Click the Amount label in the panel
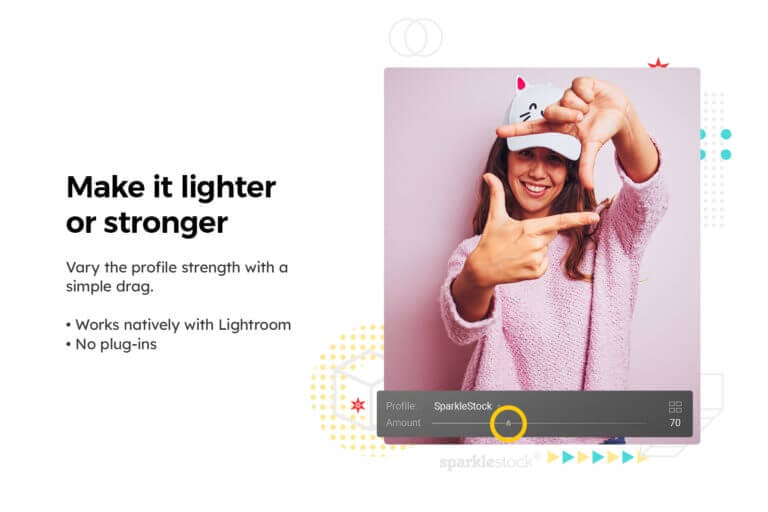 pyautogui.click(x=403, y=422)
